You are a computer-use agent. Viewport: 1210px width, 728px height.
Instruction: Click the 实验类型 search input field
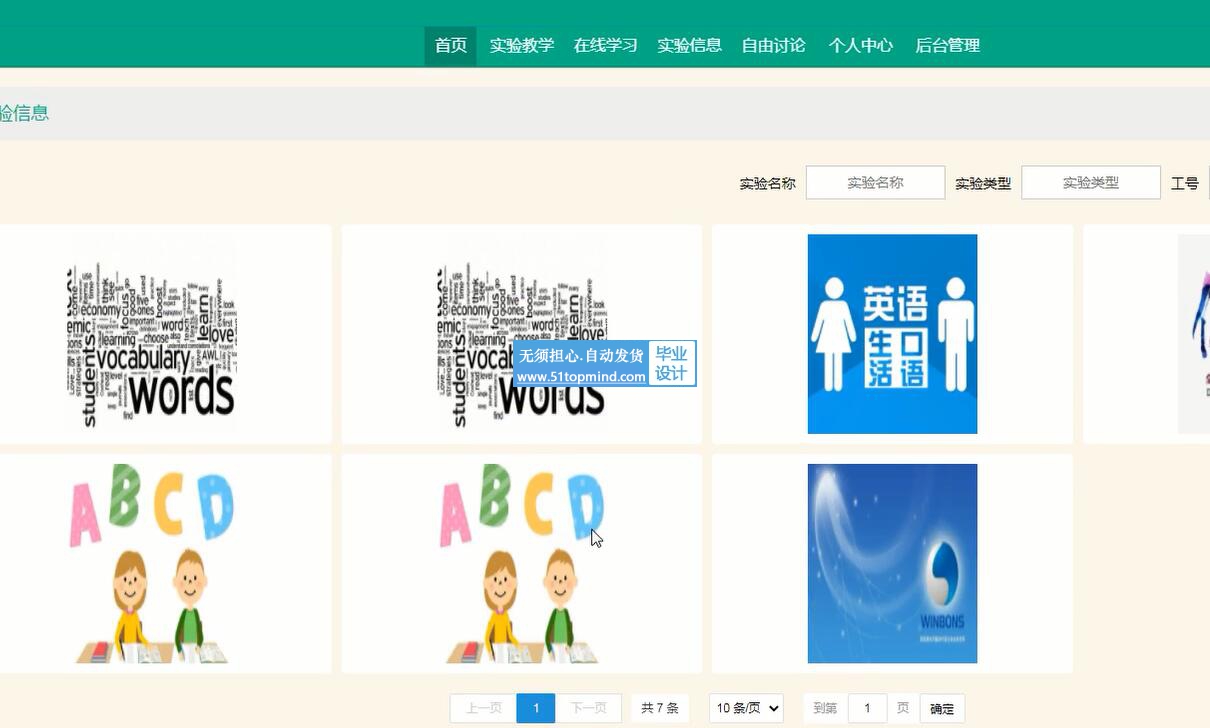click(1090, 183)
